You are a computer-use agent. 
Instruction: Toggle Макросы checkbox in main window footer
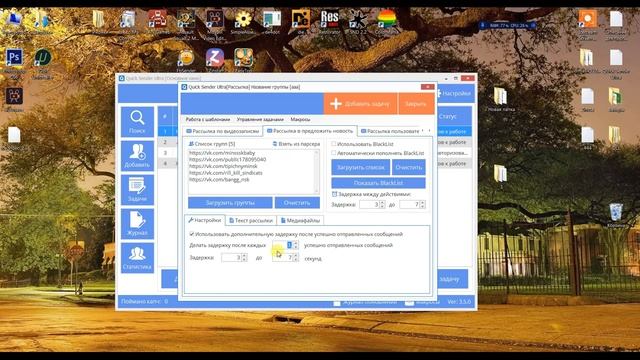coord(409,302)
